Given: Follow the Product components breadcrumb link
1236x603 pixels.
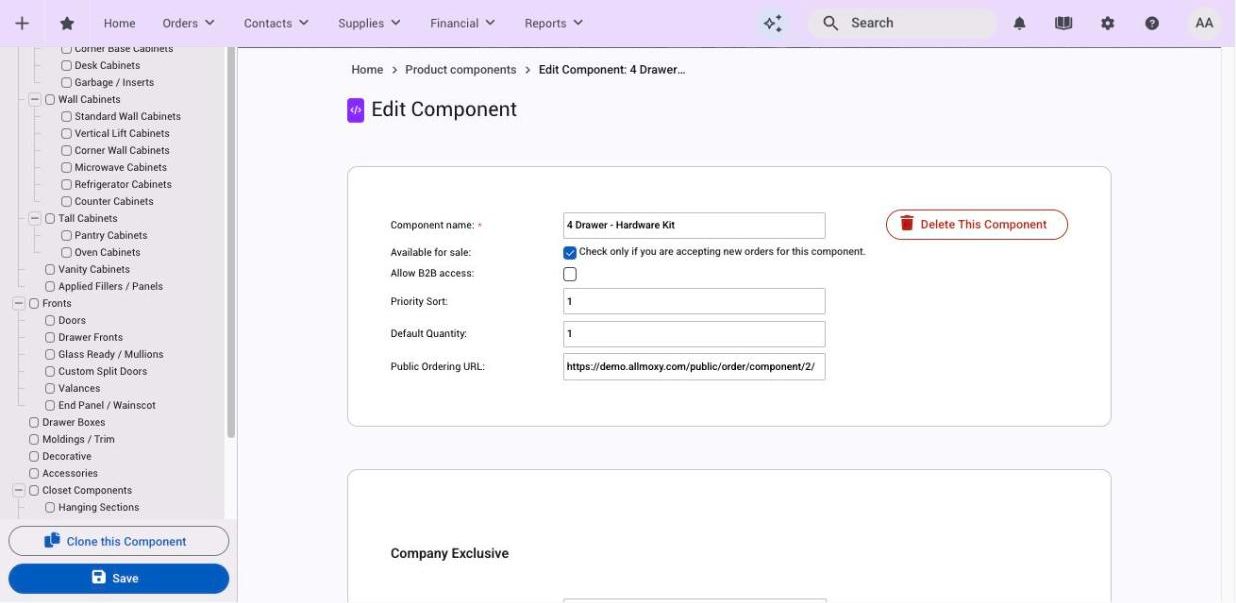Looking at the screenshot, I should (x=461, y=70).
